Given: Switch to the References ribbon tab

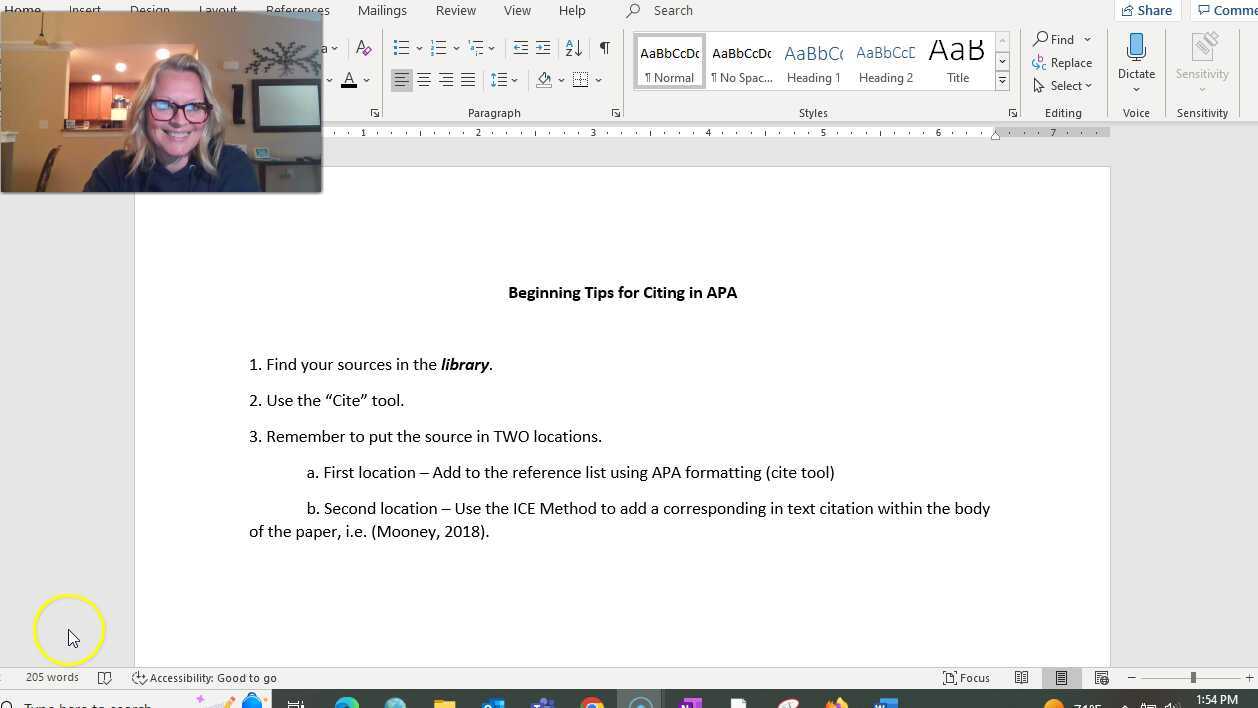Looking at the screenshot, I should click(x=296, y=10).
